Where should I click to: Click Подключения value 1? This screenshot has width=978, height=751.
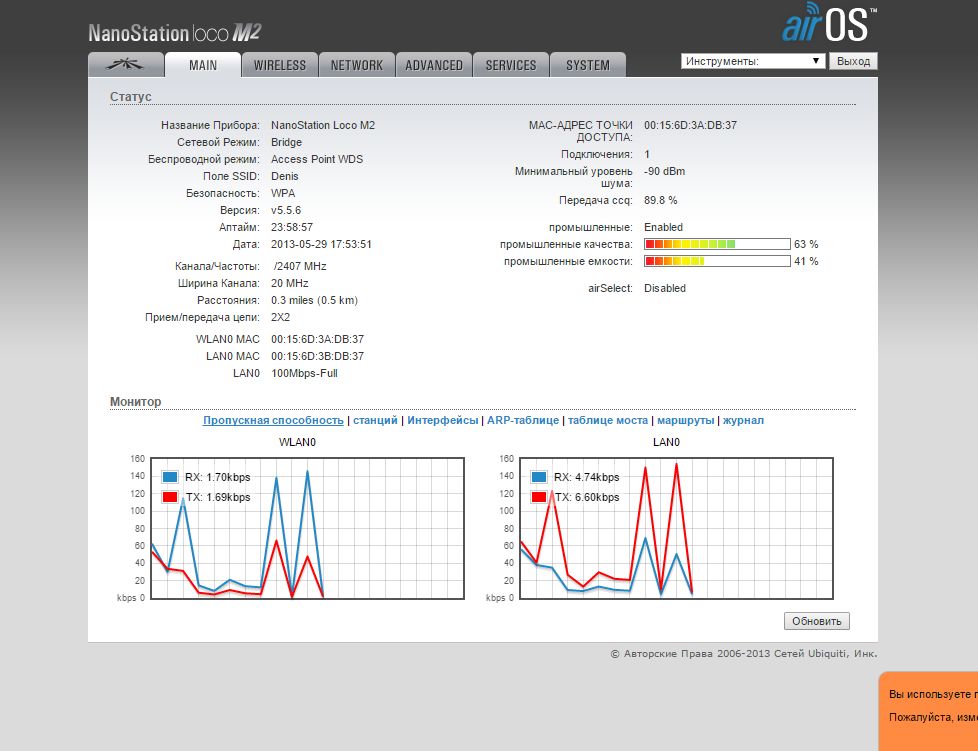(647, 154)
